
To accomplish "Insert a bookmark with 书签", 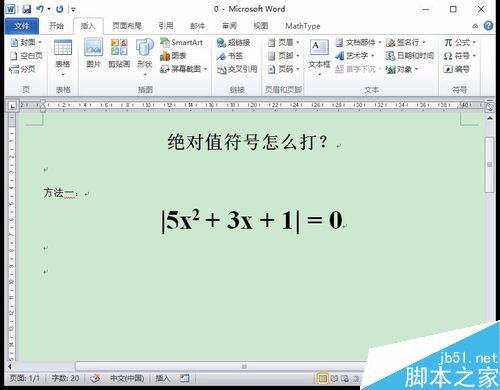I will (x=229, y=56).
